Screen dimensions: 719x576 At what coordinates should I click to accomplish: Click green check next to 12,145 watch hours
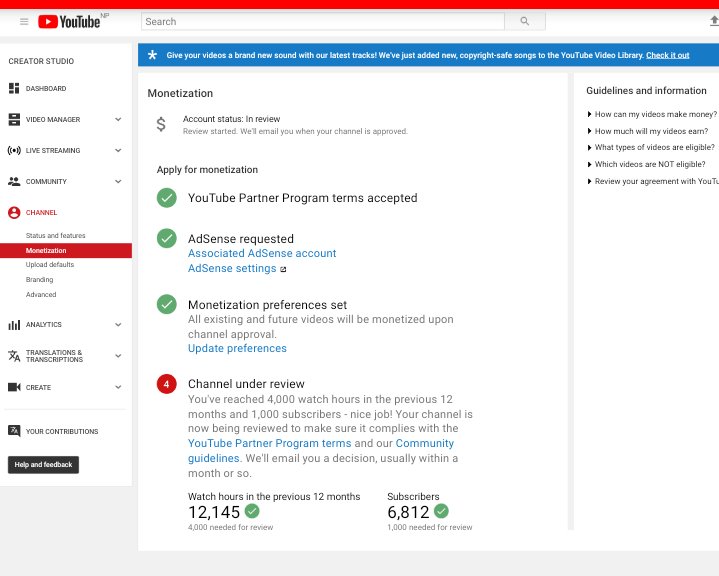point(252,510)
